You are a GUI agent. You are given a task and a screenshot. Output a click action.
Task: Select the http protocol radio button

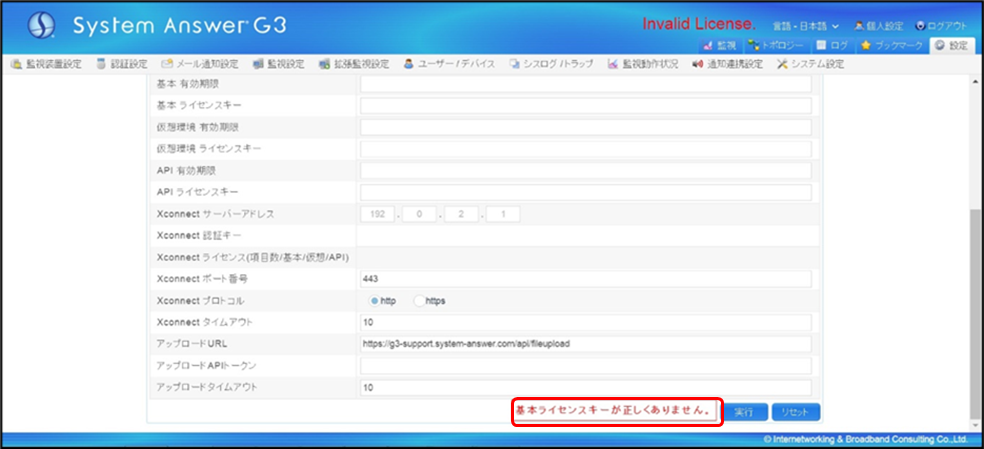pyautogui.click(x=374, y=300)
